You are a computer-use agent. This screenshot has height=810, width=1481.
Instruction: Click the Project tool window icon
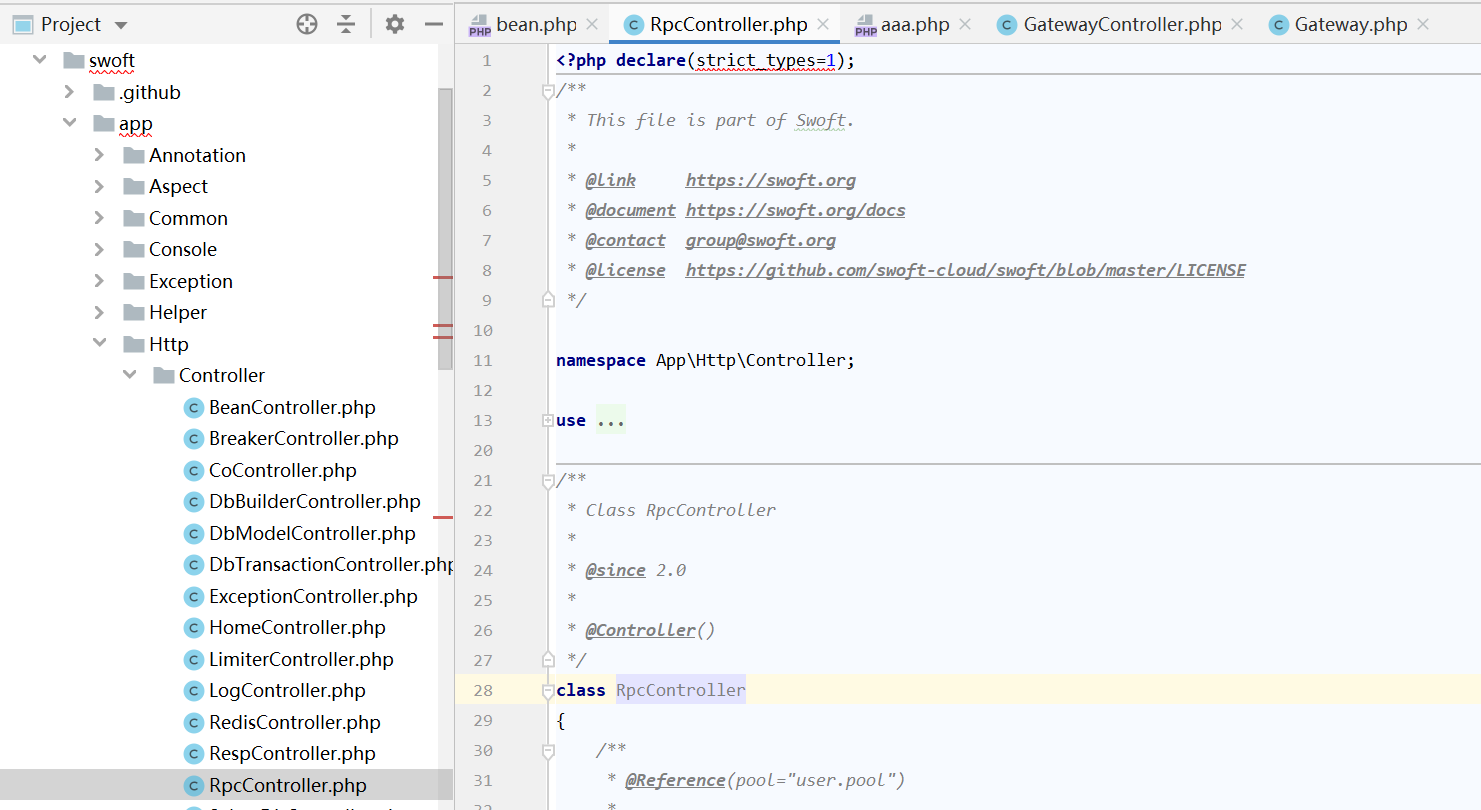pos(22,25)
